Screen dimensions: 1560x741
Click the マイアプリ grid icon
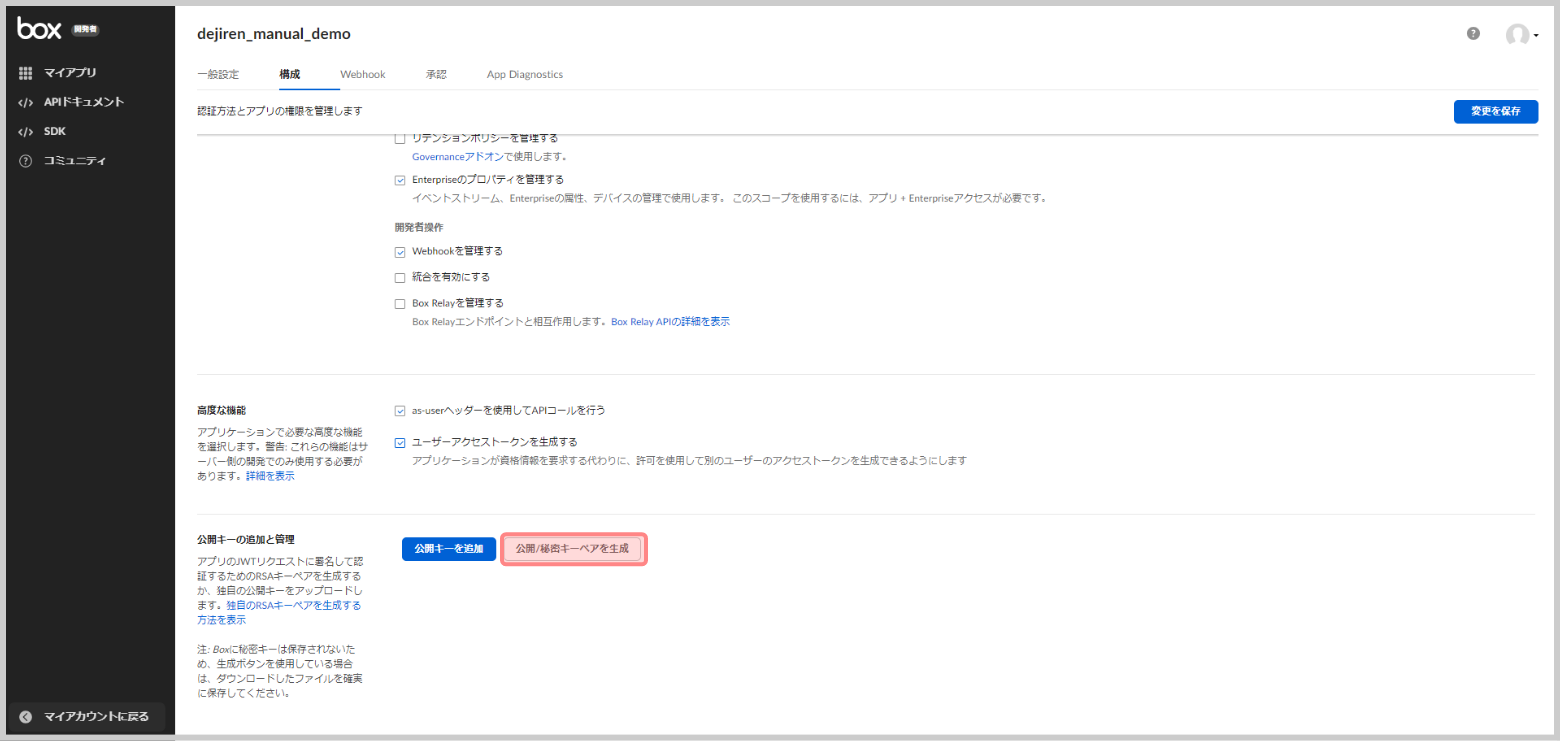(x=26, y=73)
